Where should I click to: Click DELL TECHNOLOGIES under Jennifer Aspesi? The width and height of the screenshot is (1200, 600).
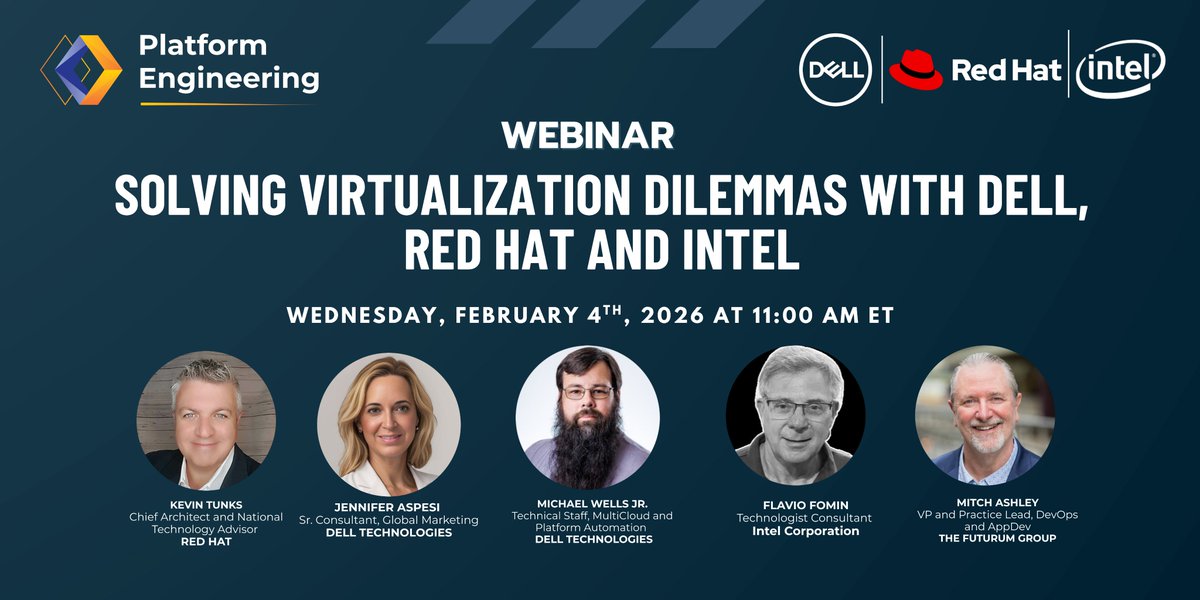(x=389, y=533)
